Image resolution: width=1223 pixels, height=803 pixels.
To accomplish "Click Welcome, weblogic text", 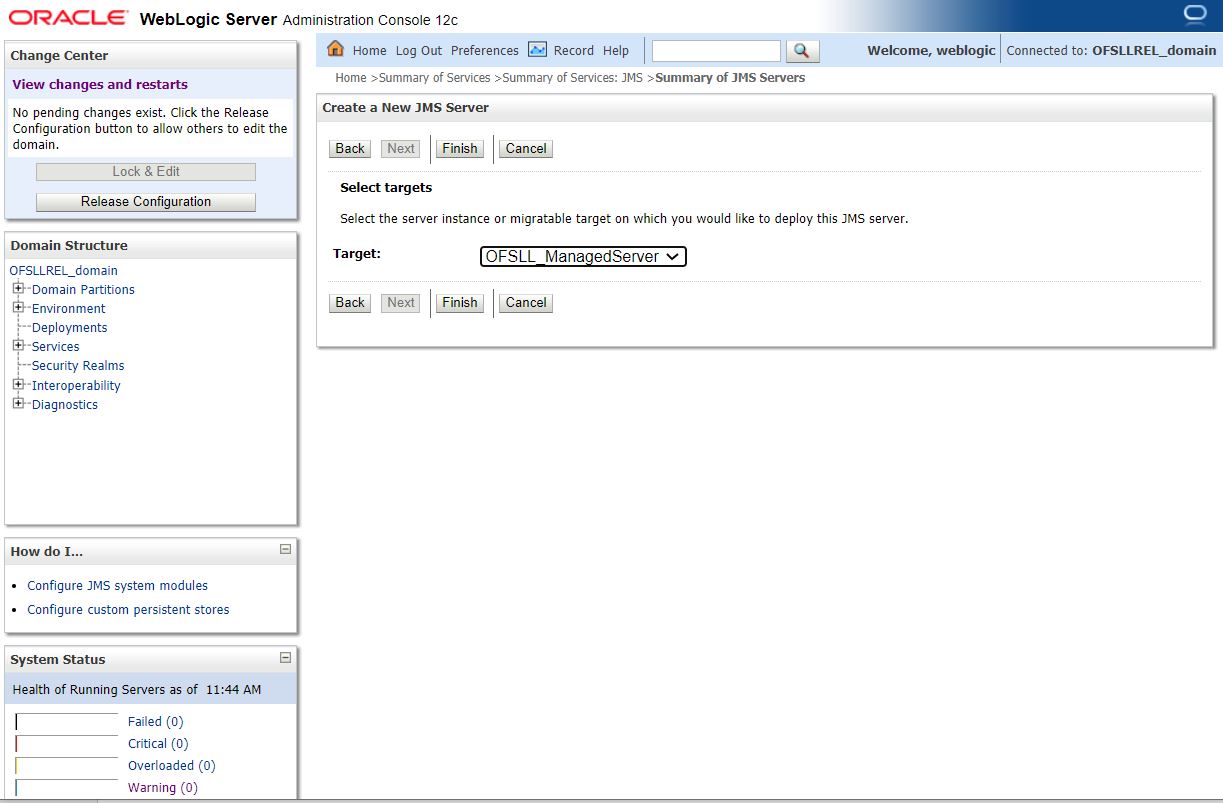I will (x=931, y=50).
